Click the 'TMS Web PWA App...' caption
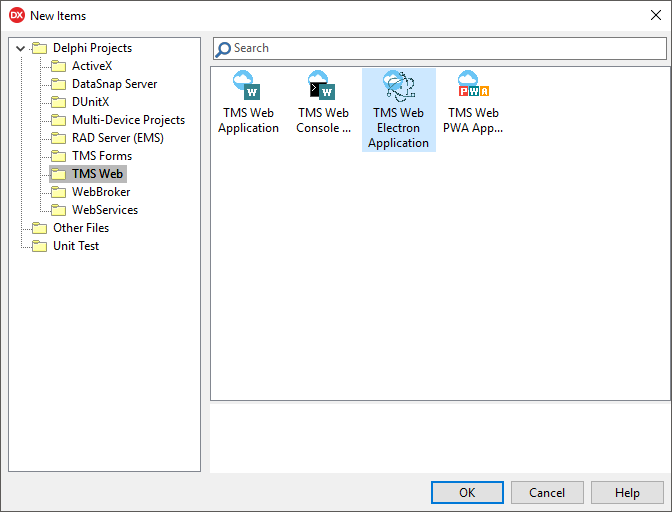The height and width of the screenshot is (512, 672). [473, 120]
